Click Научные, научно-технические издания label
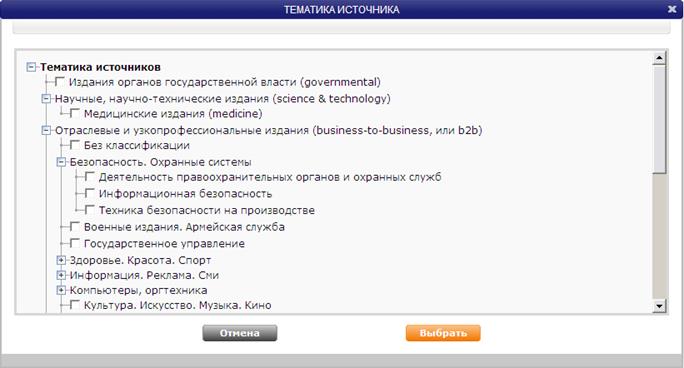684x368 pixels. click(222, 99)
